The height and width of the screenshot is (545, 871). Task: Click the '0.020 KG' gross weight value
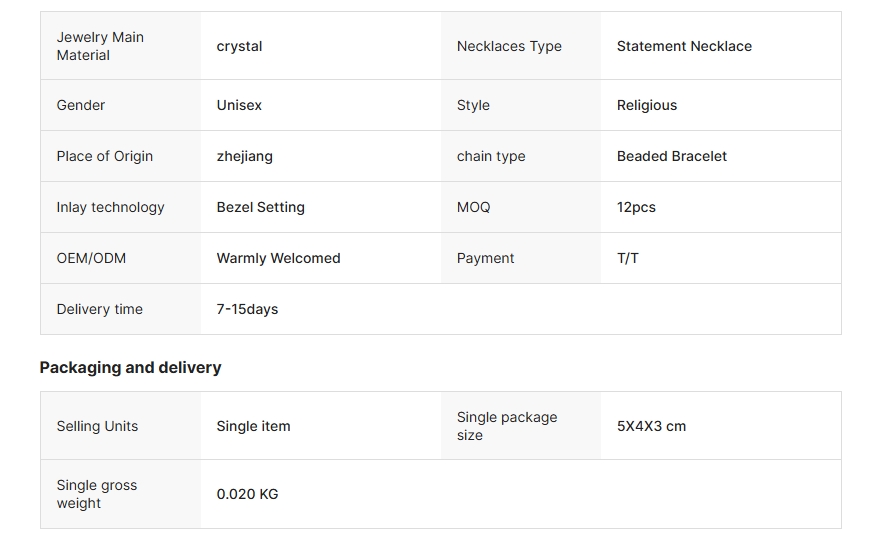(x=248, y=494)
